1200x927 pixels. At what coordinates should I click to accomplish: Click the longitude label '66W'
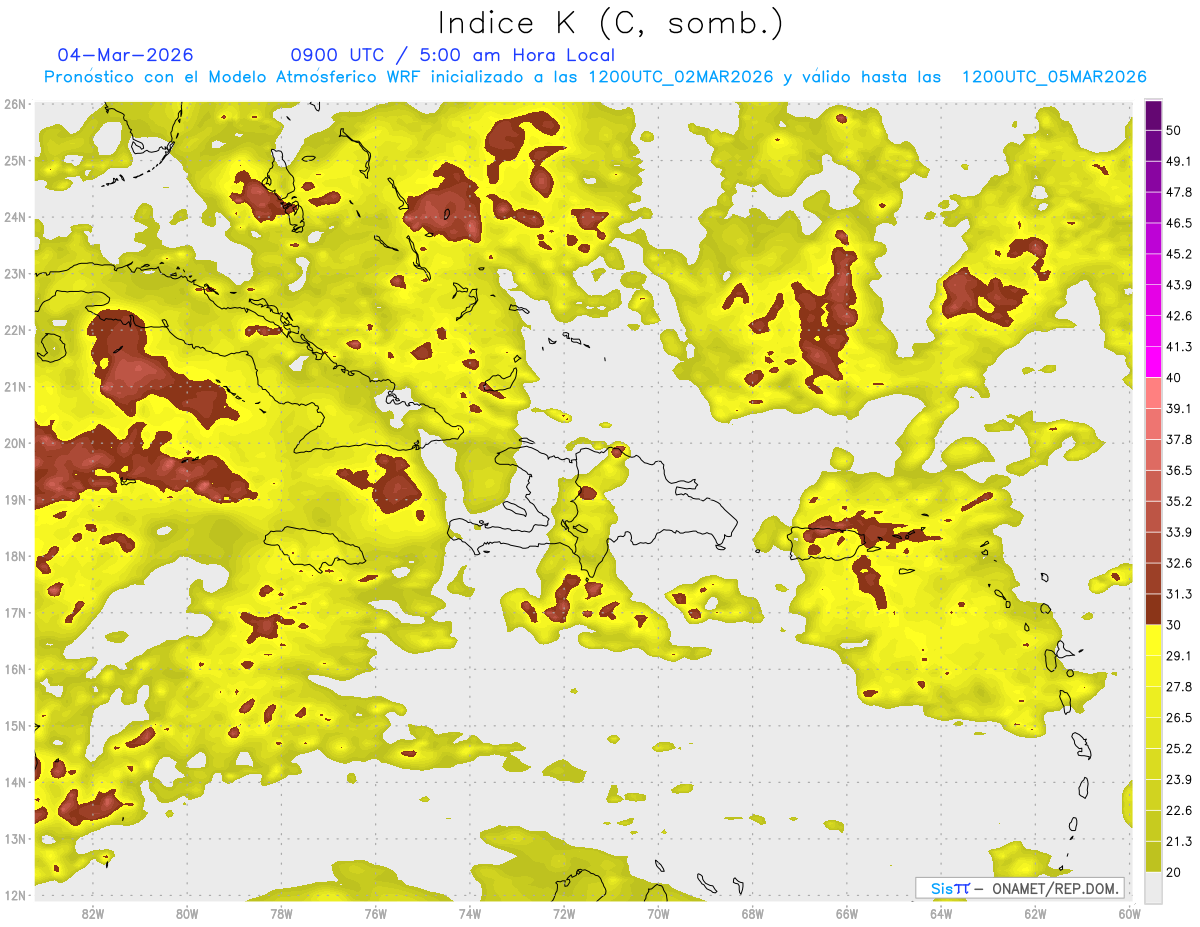846,914
